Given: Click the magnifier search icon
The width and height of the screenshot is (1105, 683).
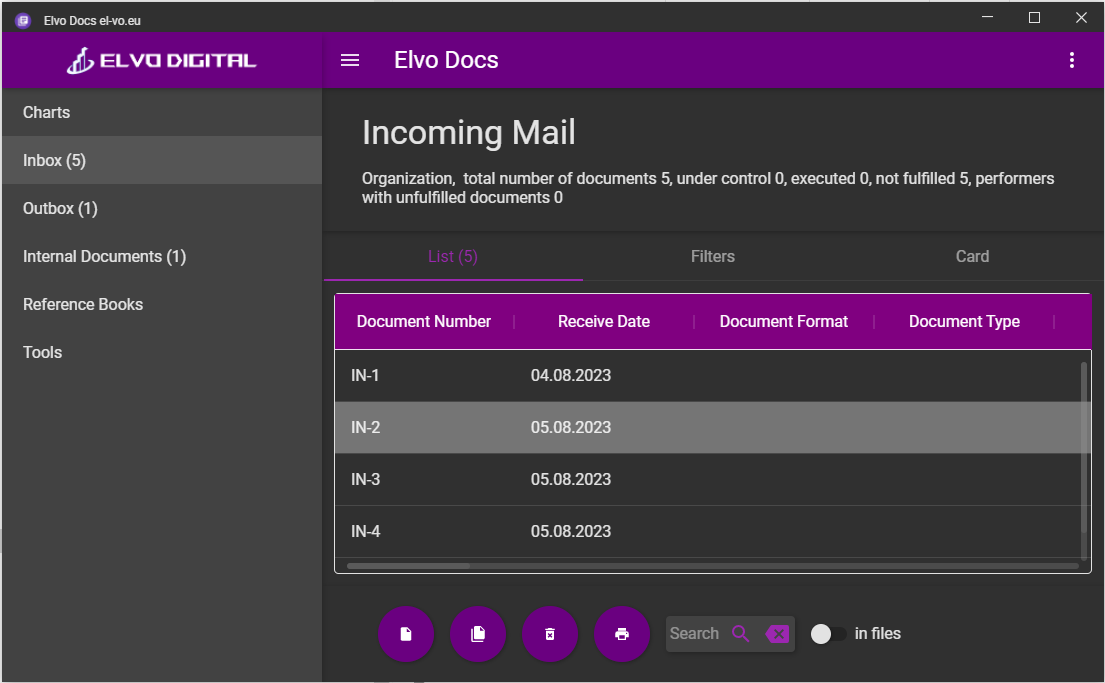Looking at the screenshot, I should tap(740, 633).
